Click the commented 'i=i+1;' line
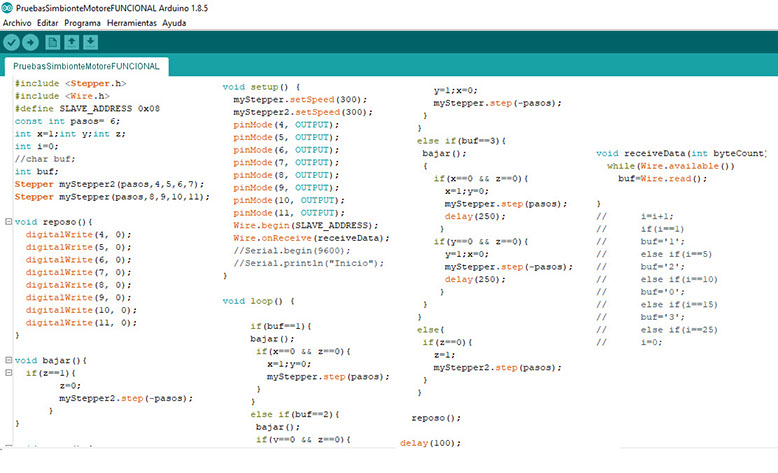Screen dimensions: 778x473 point(657,216)
